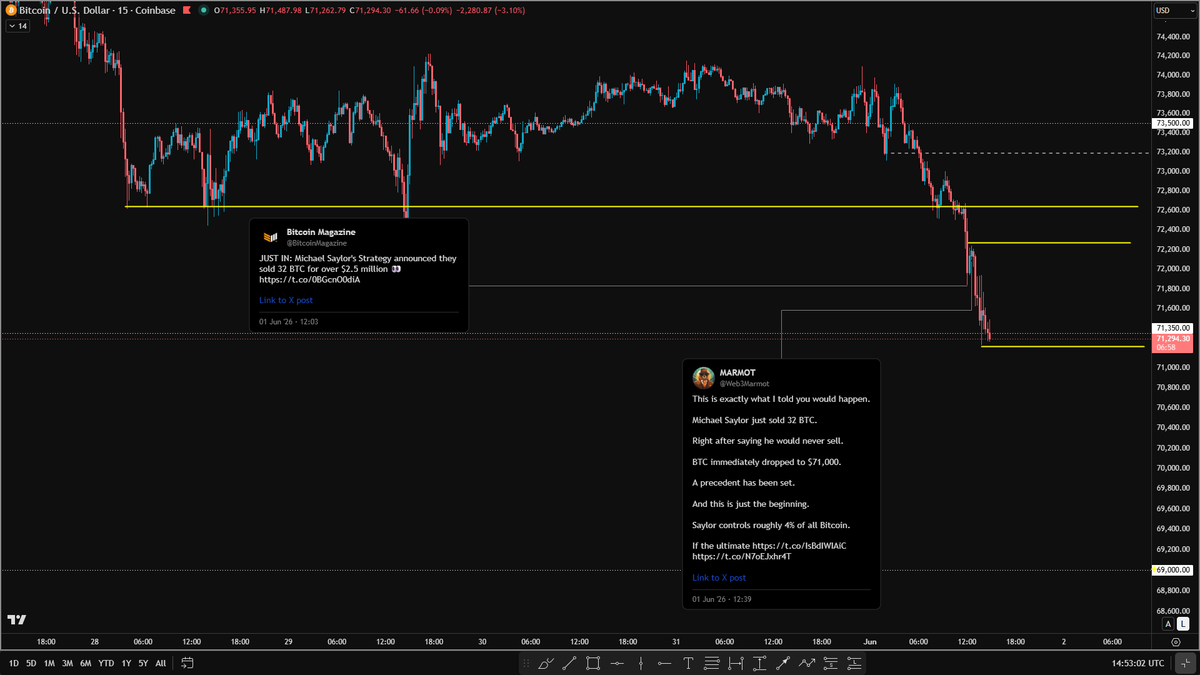Click the red flag marker icon
This screenshot has height=675, width=1200.
pyautogui.click(x=187, y=10)
